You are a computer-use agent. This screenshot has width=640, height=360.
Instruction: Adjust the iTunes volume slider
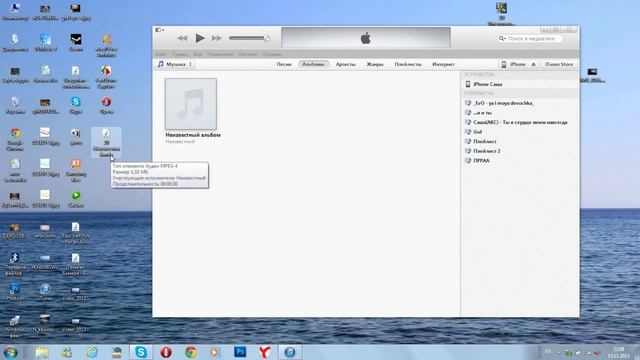[249, 38]
